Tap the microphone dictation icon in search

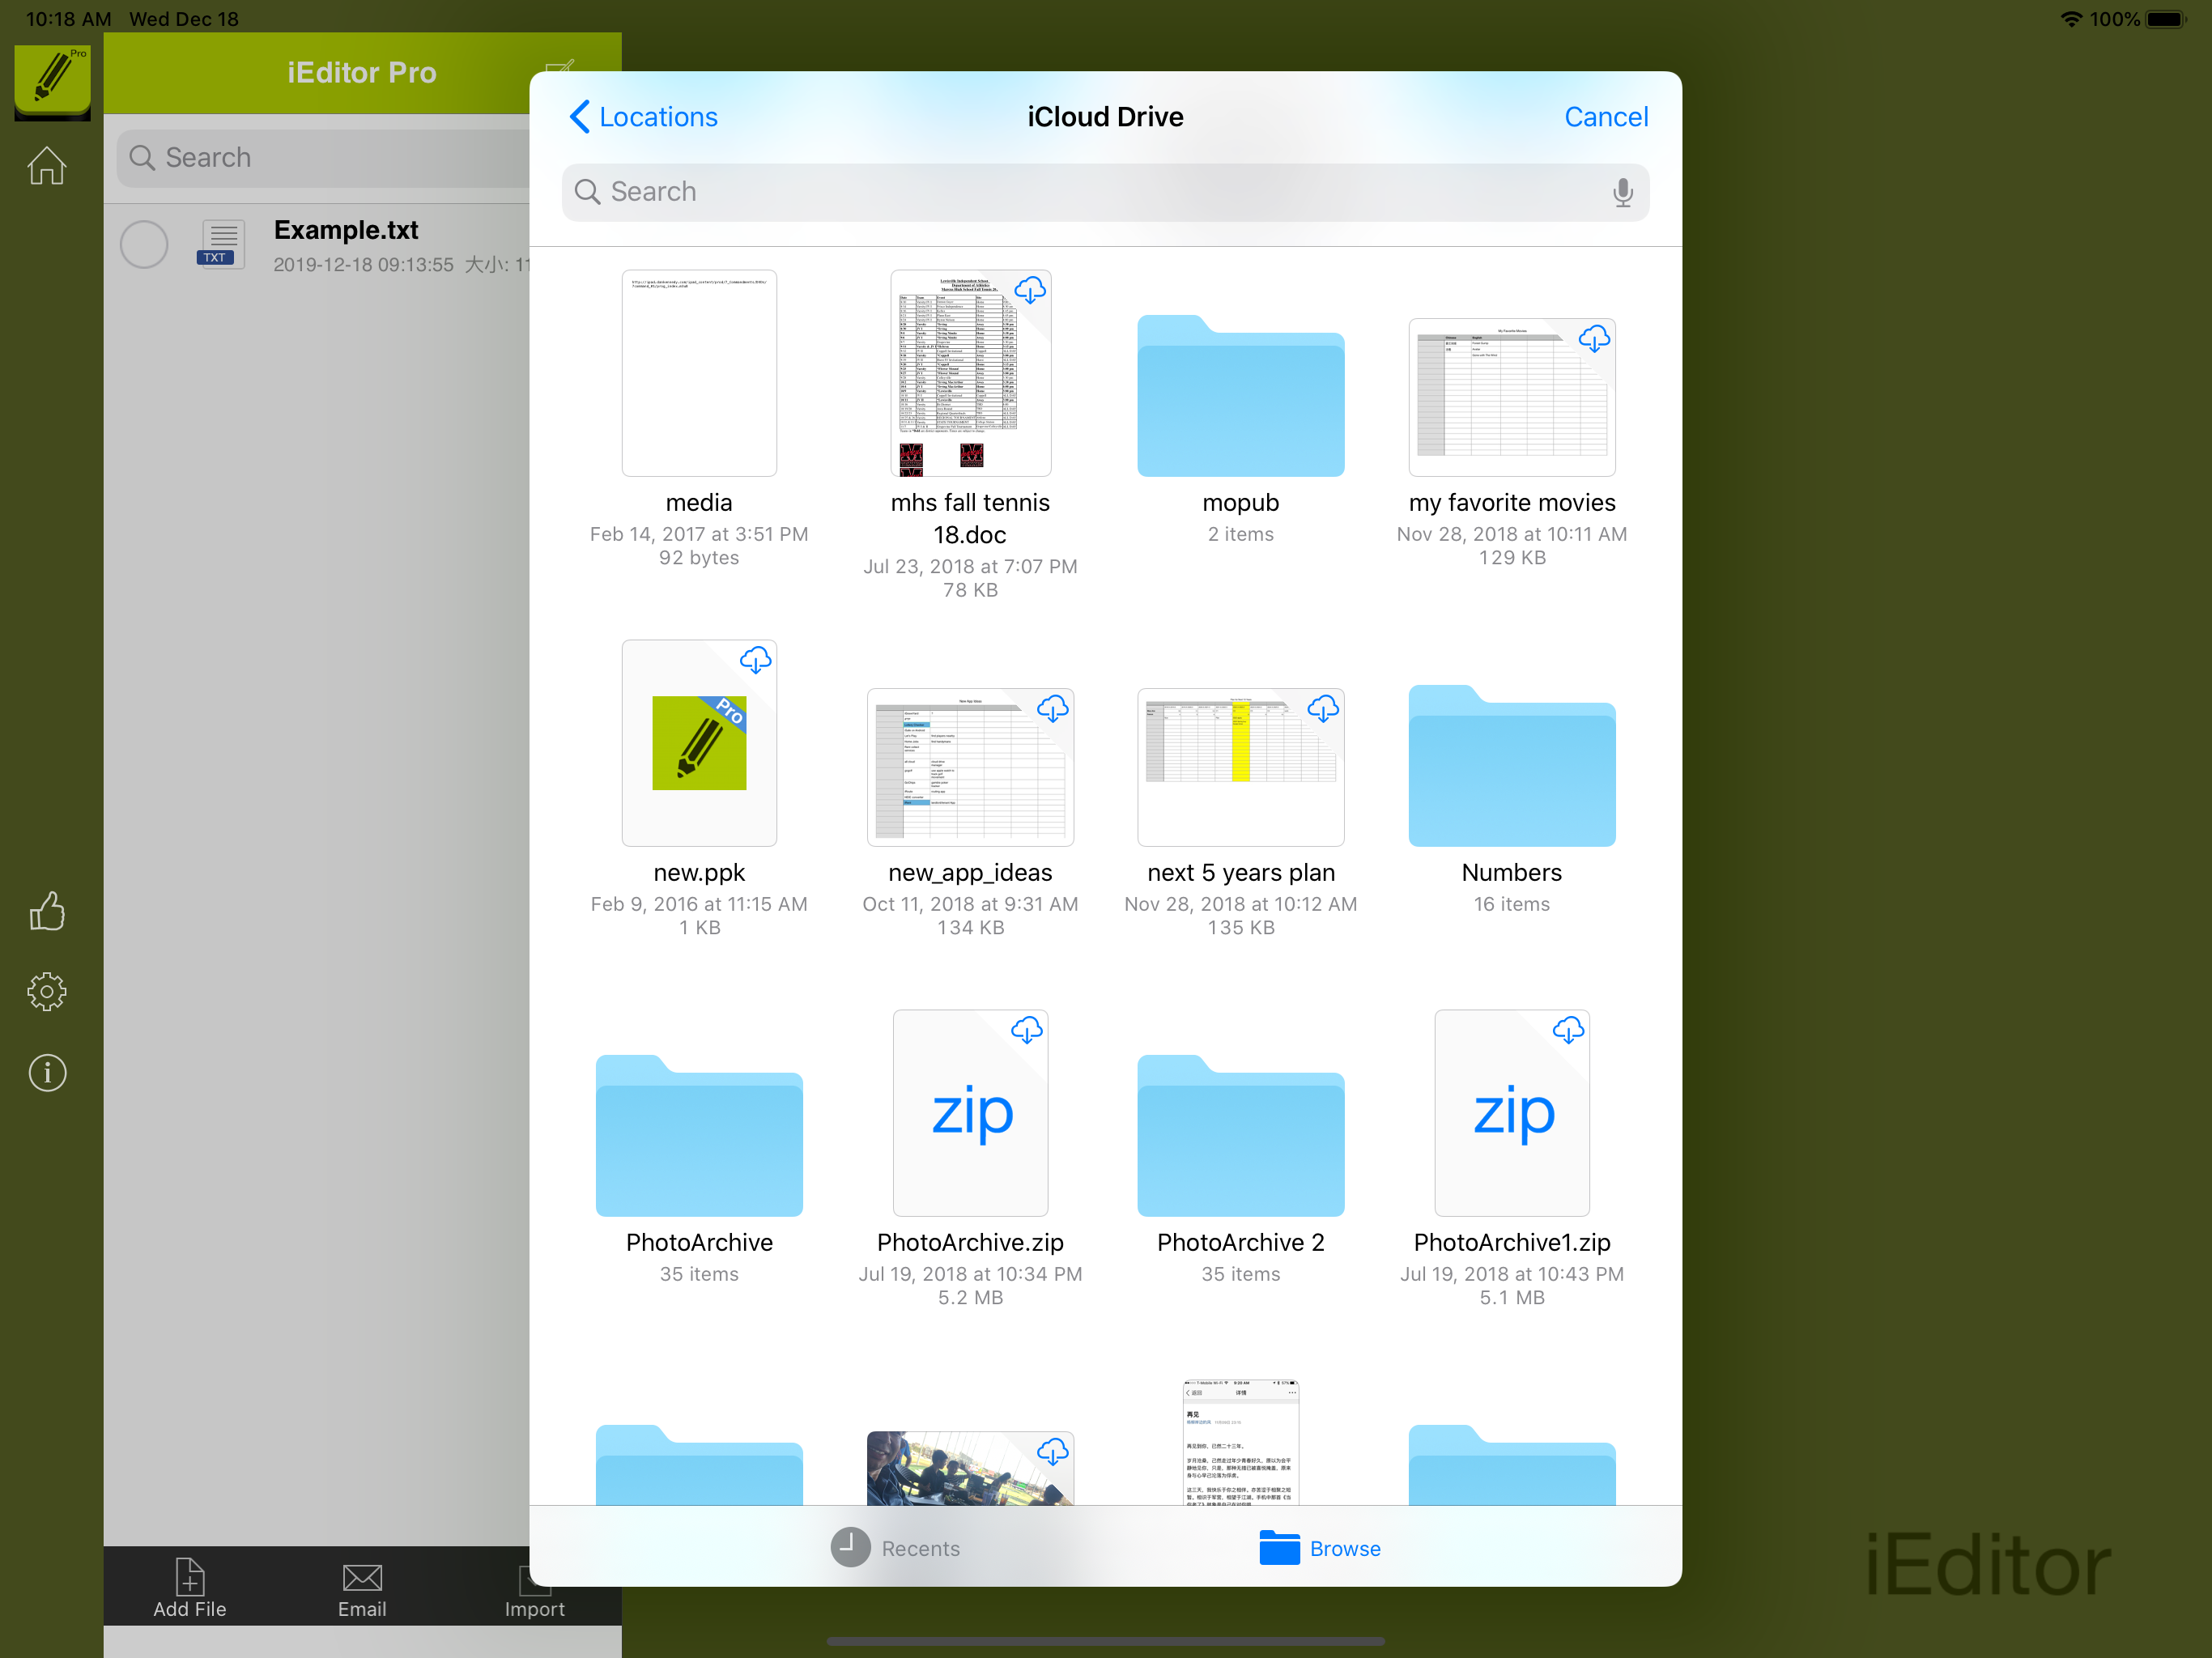1622,192
